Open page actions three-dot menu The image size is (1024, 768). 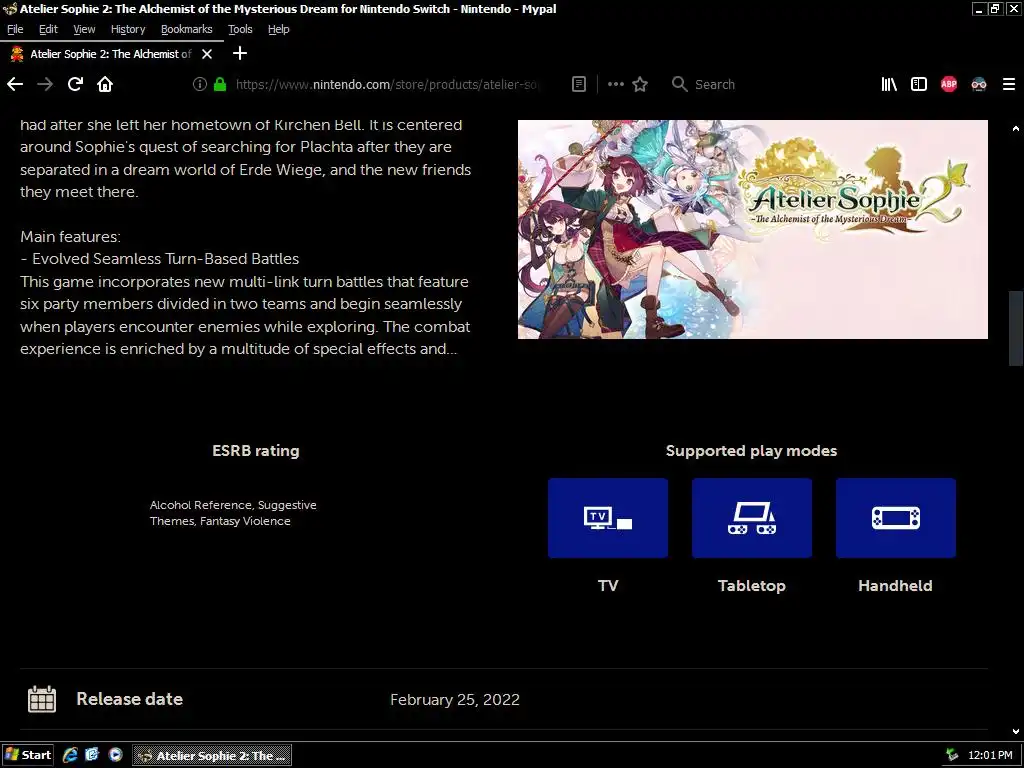coord(615,84)
